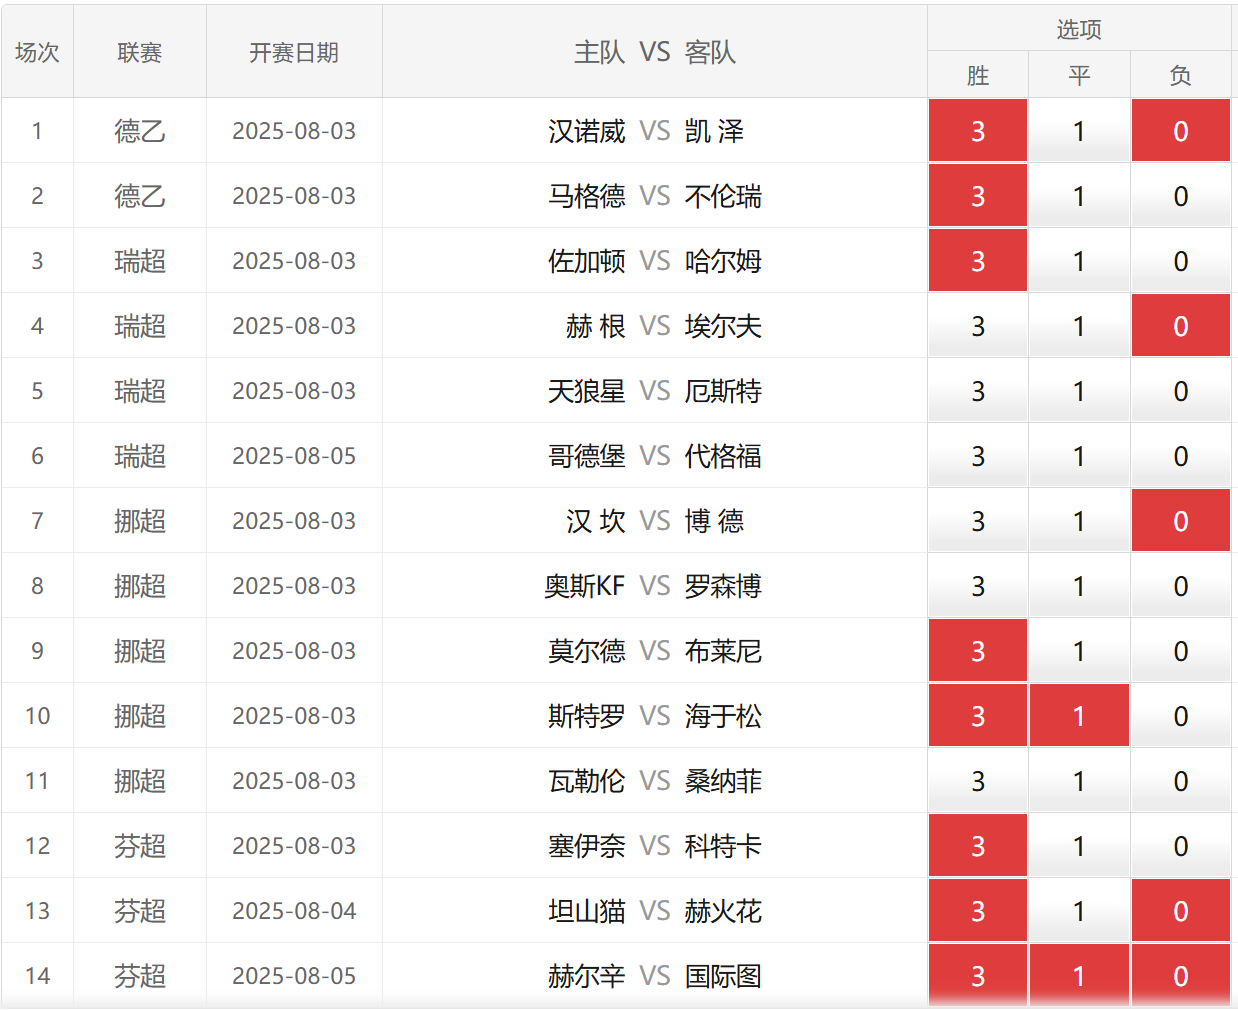This screenshot has width=1238, height=1010.
Task: Select 平 option 1 for 瓦勒伦 VS 桑纳菲
Action: click(x=1079, y=781)
